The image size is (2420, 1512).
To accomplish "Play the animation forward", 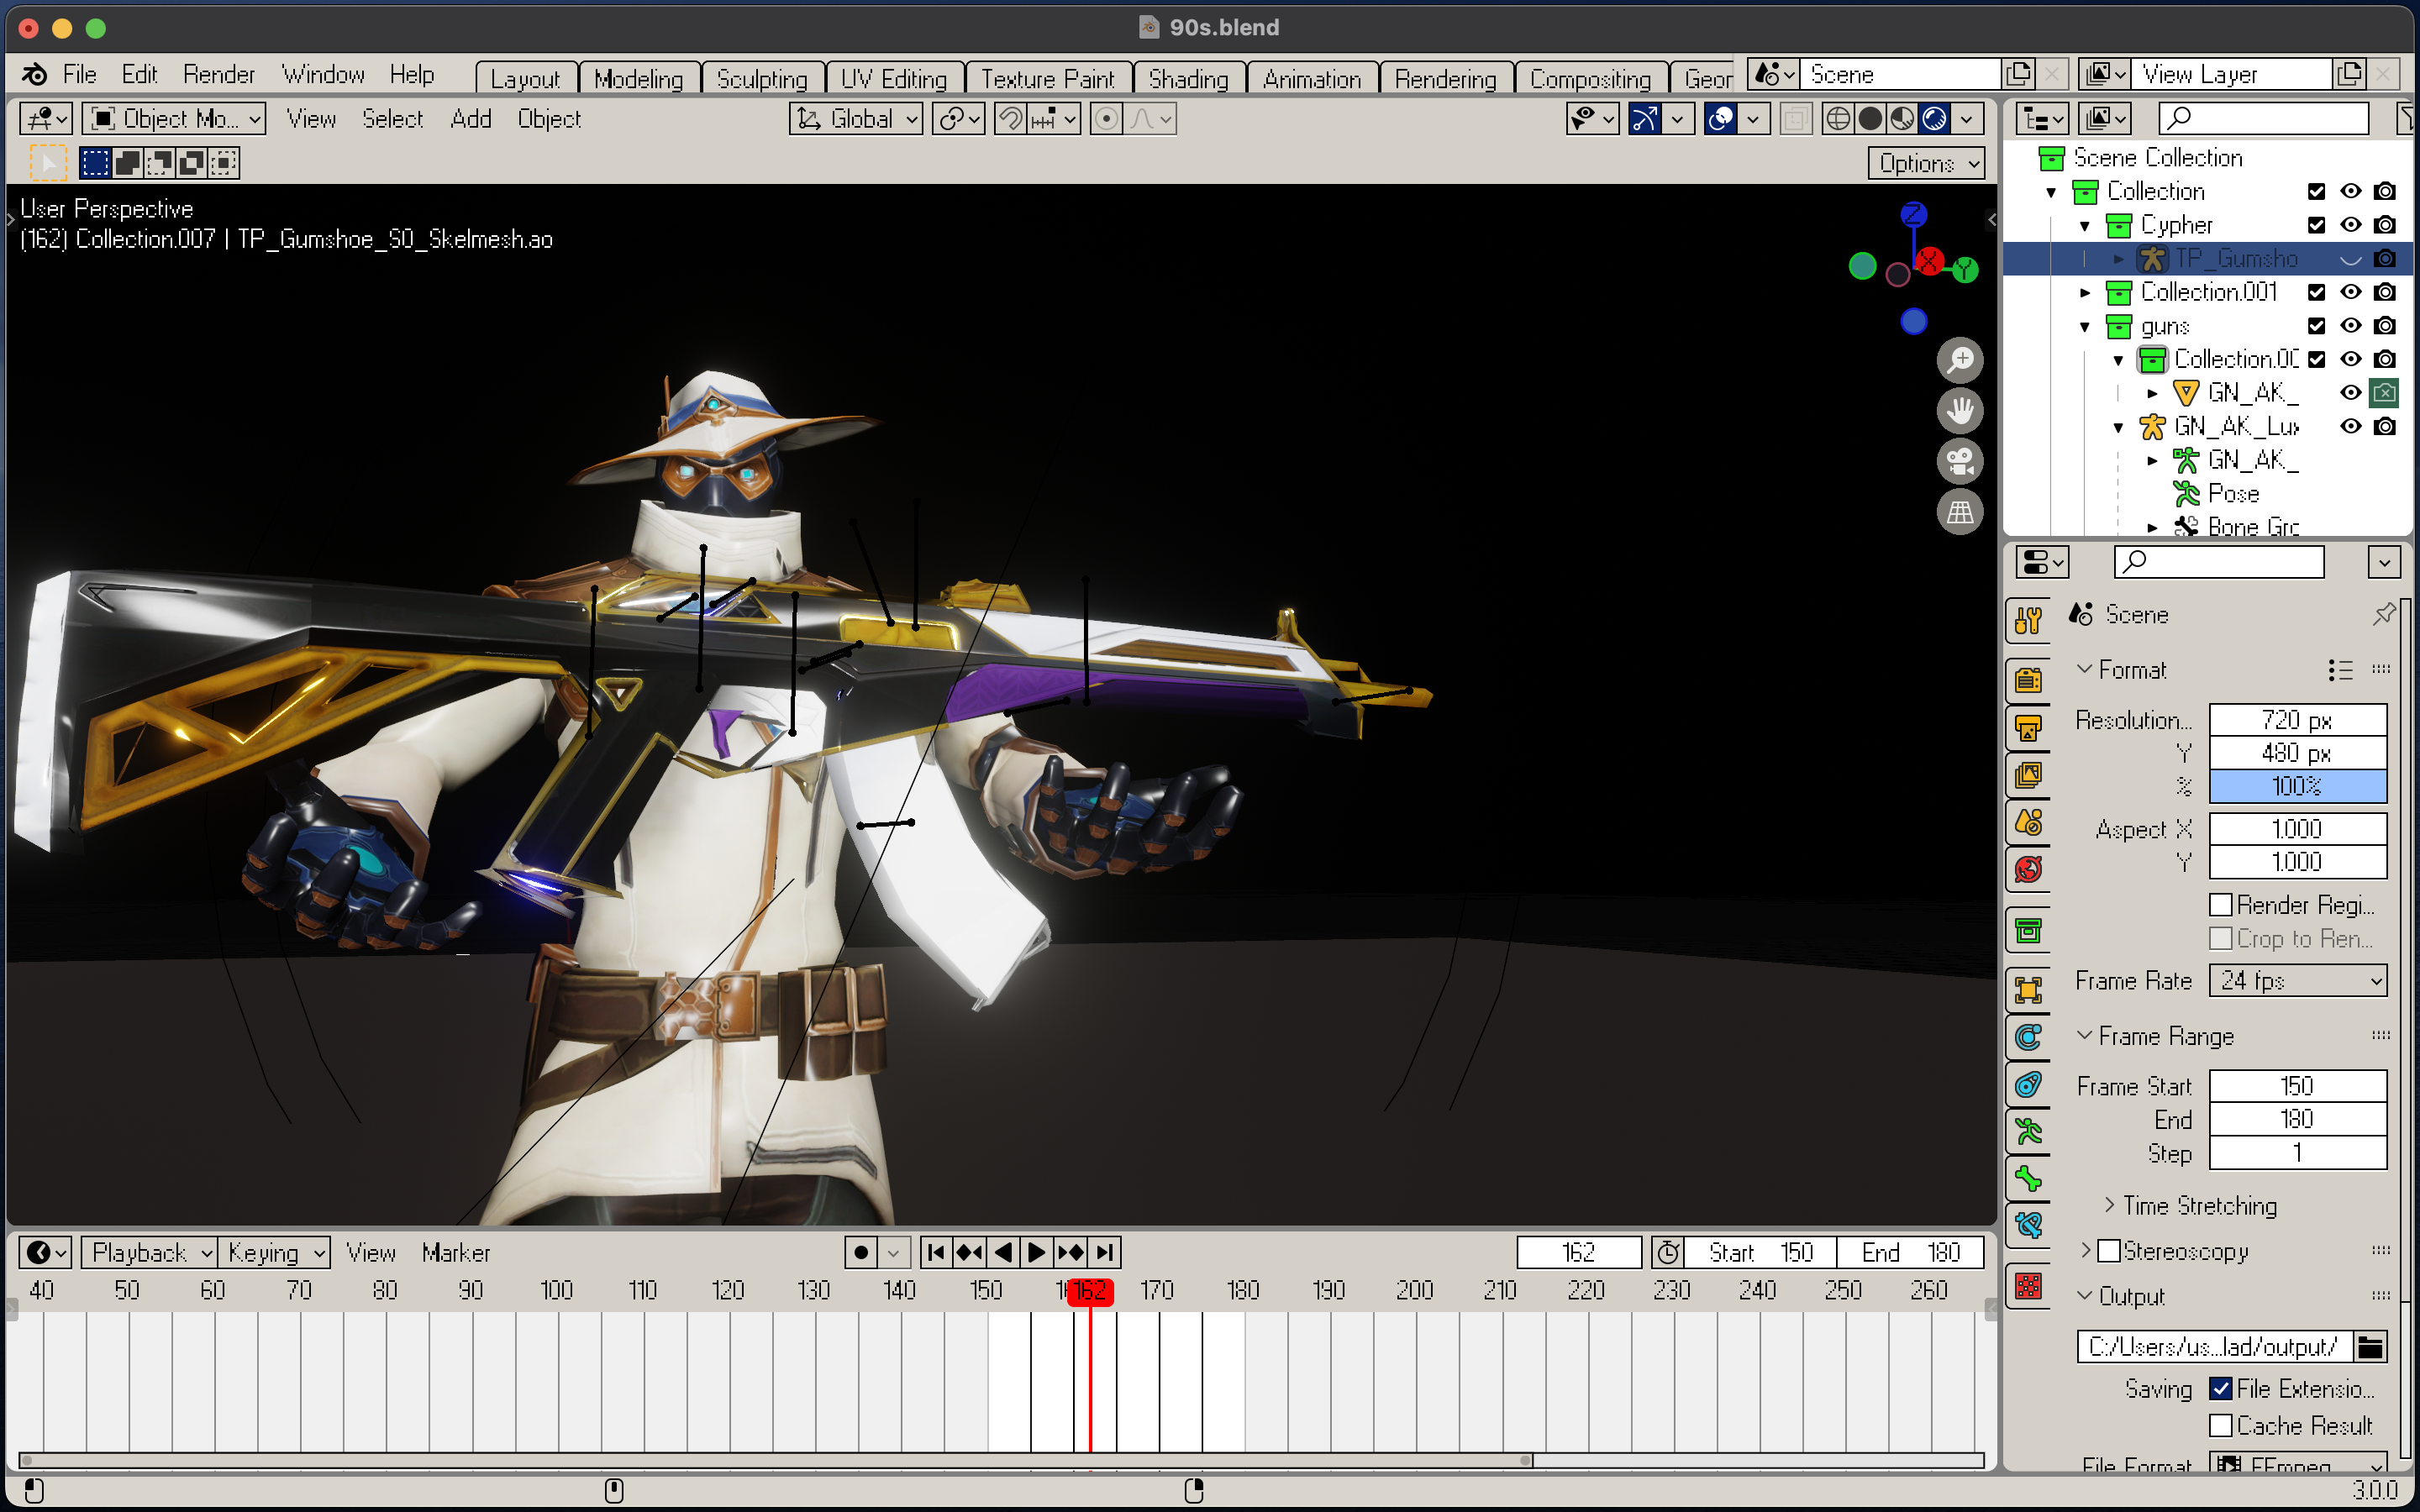I will click(x=1036, y=1252).
